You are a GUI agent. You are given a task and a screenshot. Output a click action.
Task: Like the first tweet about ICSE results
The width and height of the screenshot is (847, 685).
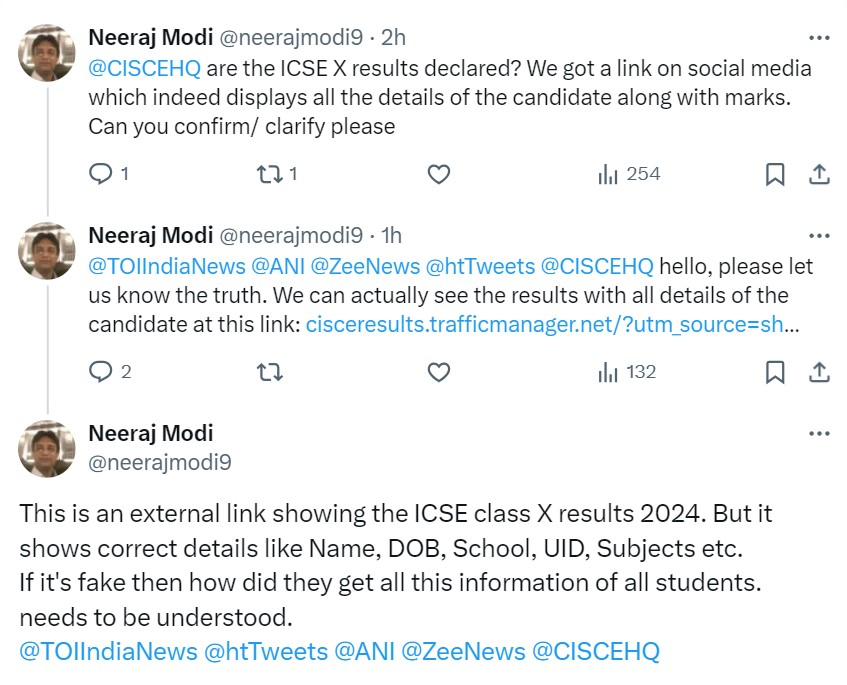click(438, 174)
